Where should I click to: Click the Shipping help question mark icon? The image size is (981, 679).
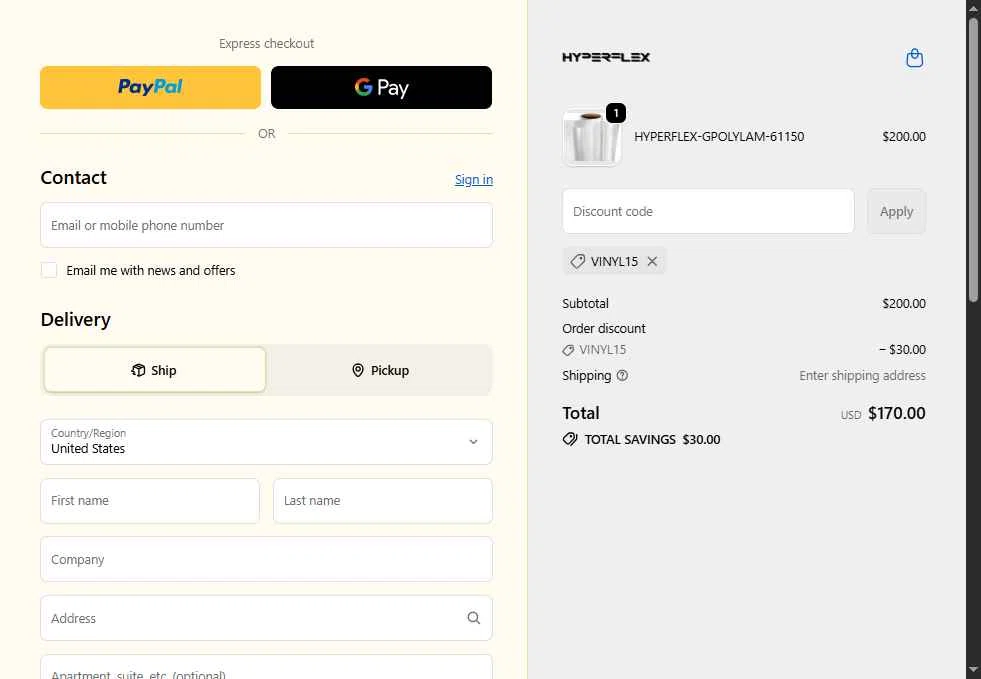coord(622,375)
